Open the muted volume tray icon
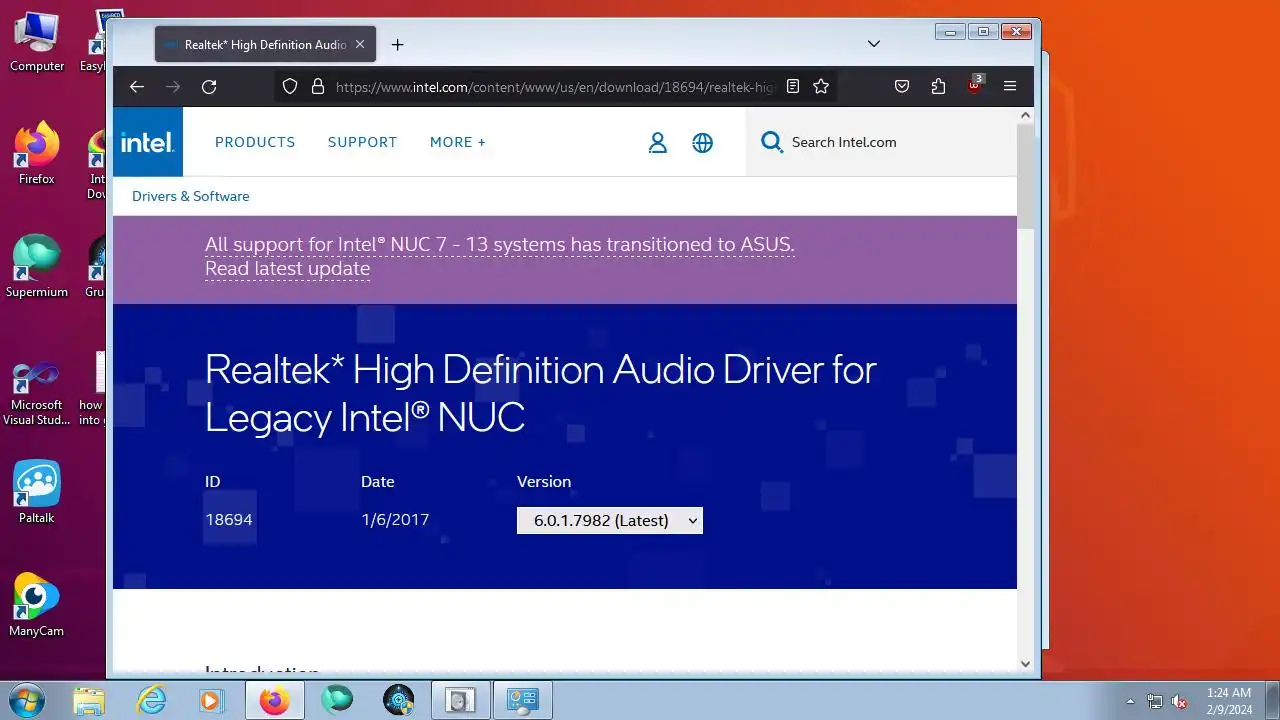This screenshot has width=1280, height=720. tap(1179, 701)
